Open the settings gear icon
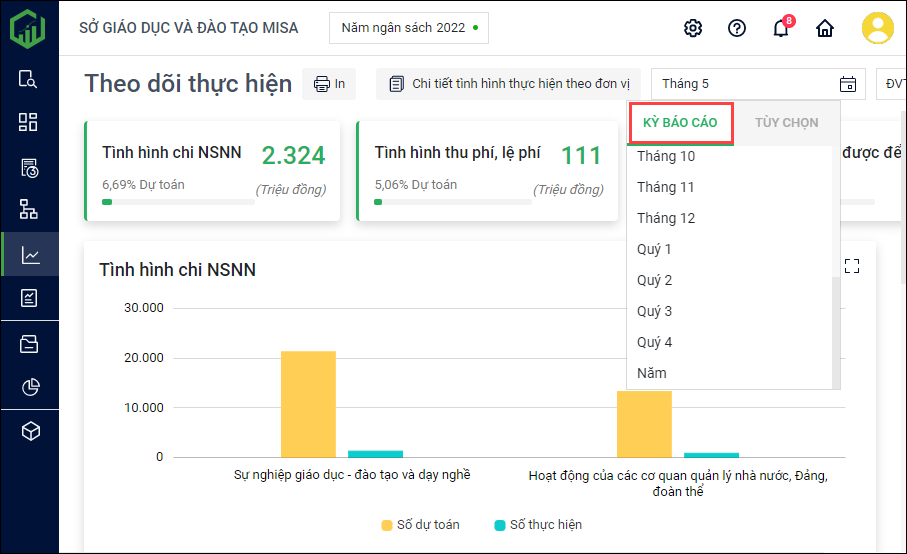The height and width of the screenshot is (554, 907). pyautogui.click(x=693, y=28)
